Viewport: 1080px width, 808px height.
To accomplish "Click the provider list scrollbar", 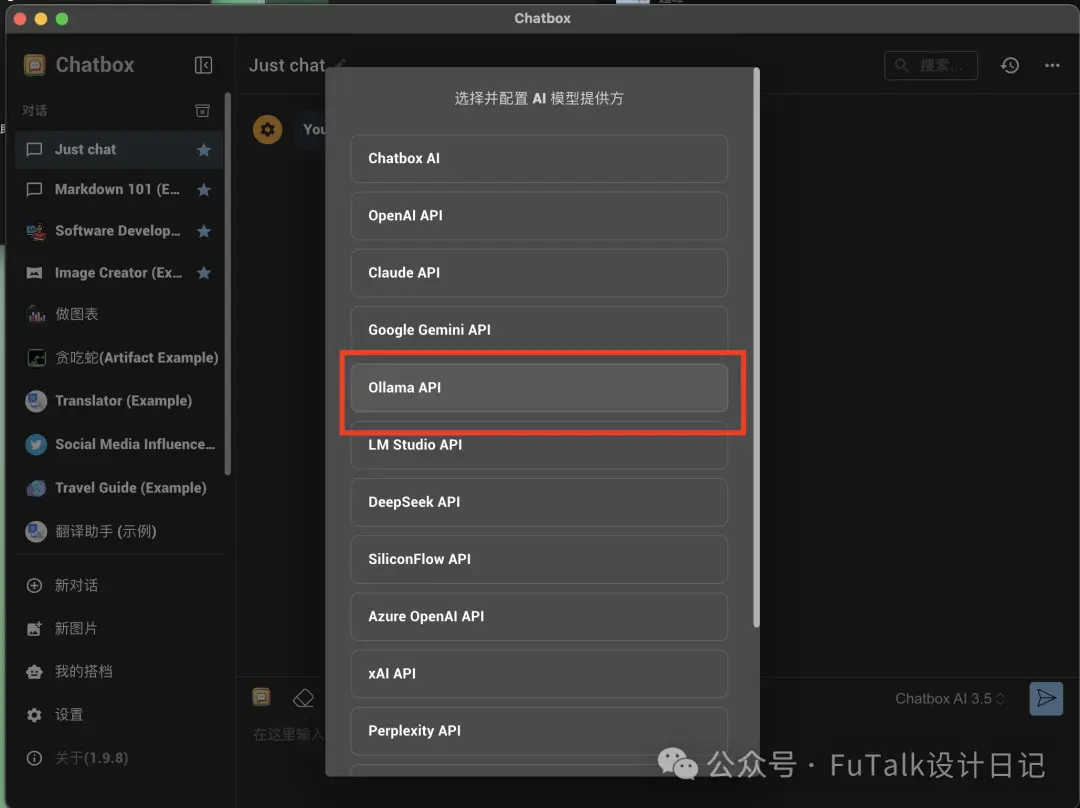I will 756,348.
